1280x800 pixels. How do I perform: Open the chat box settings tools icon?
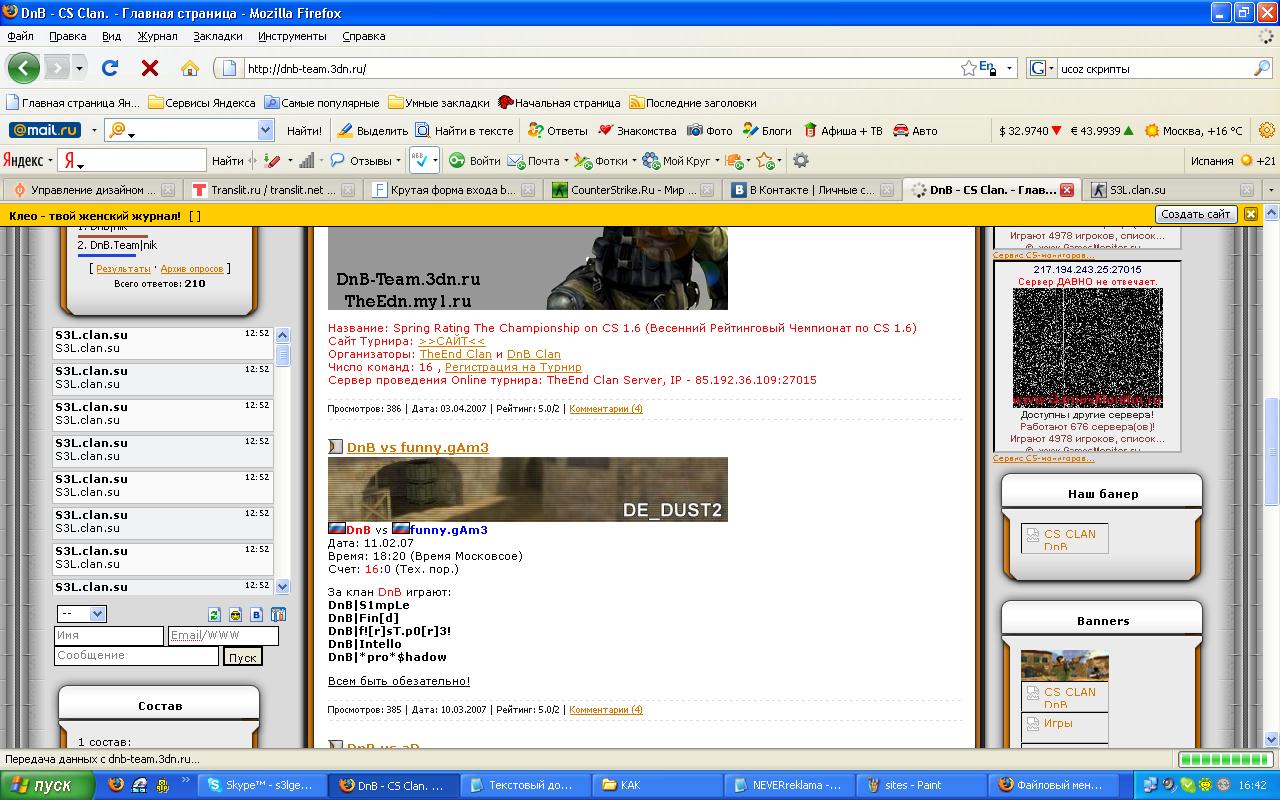(278, 614)
